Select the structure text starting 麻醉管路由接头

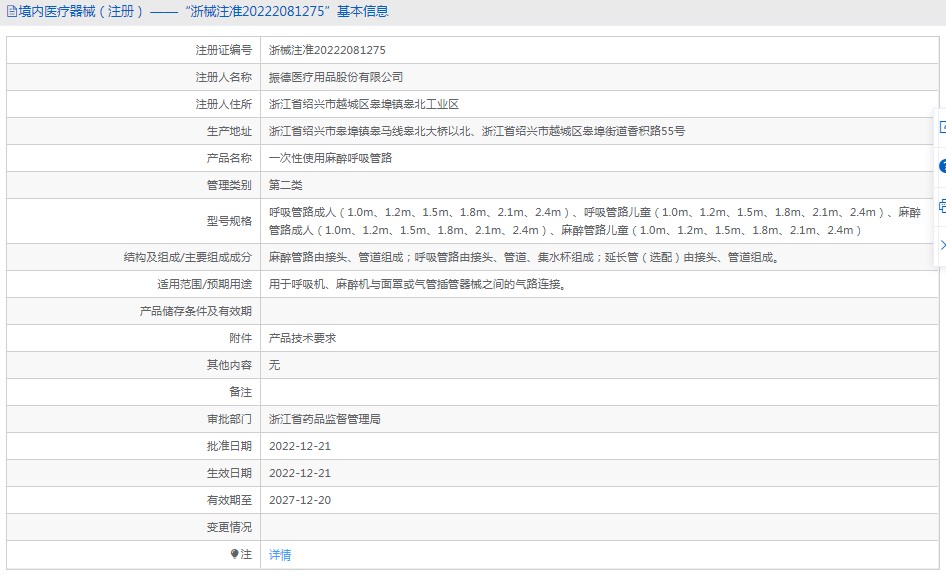pyautogui.click(x=525, y=257)
